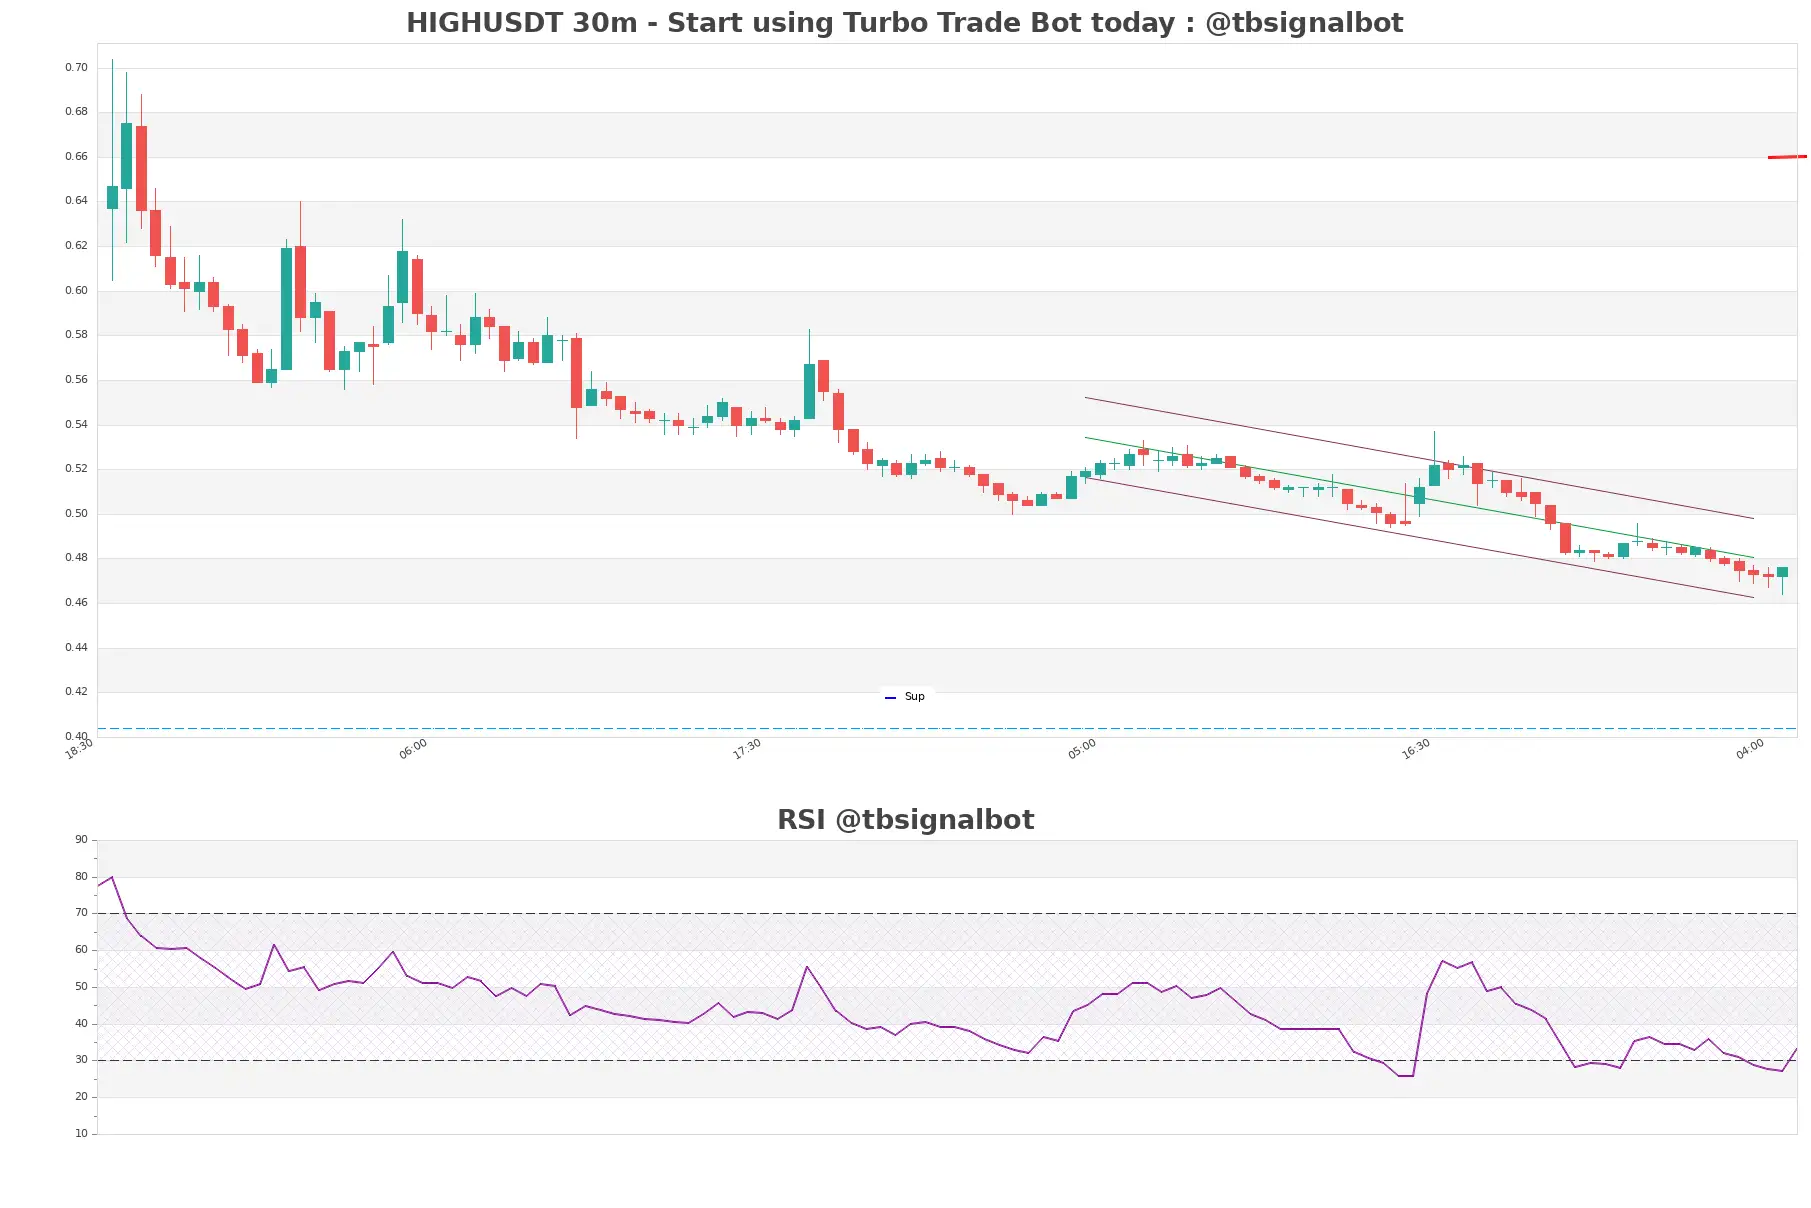Click the 05:00 time axis label
This screenshot has height=1208, width=1811.
point(1082,749)
